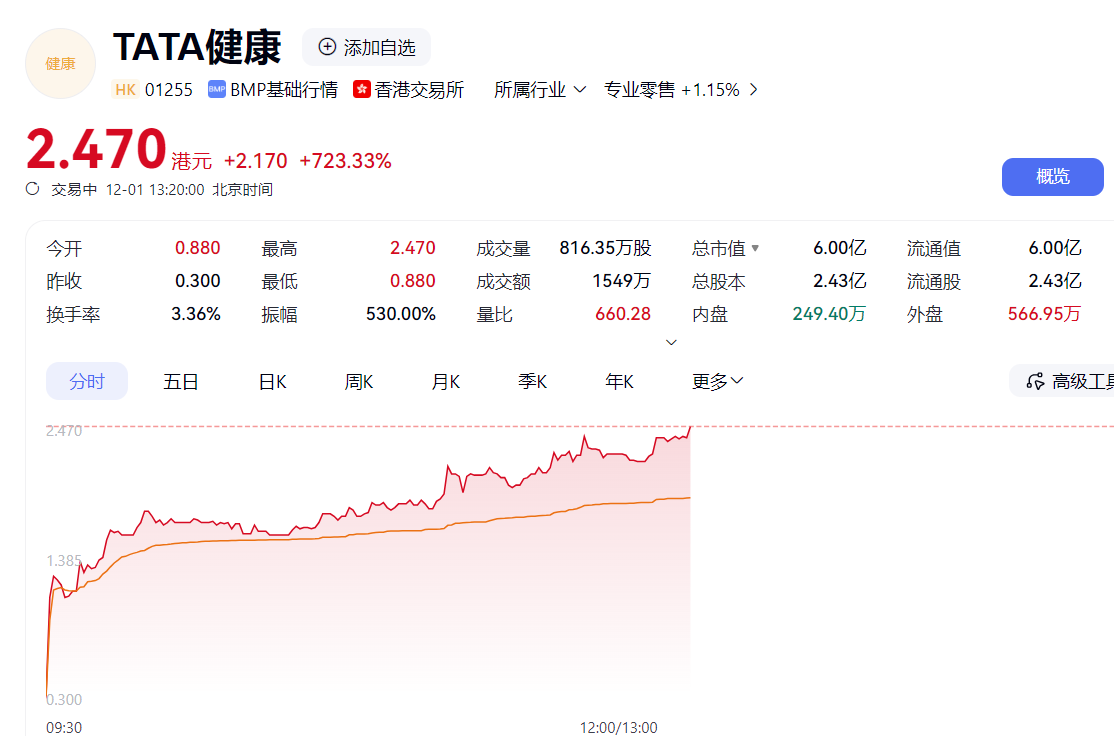Switch to 五日 chart tab
This screenshot has height=736, width=1114.
click(180, 381)
